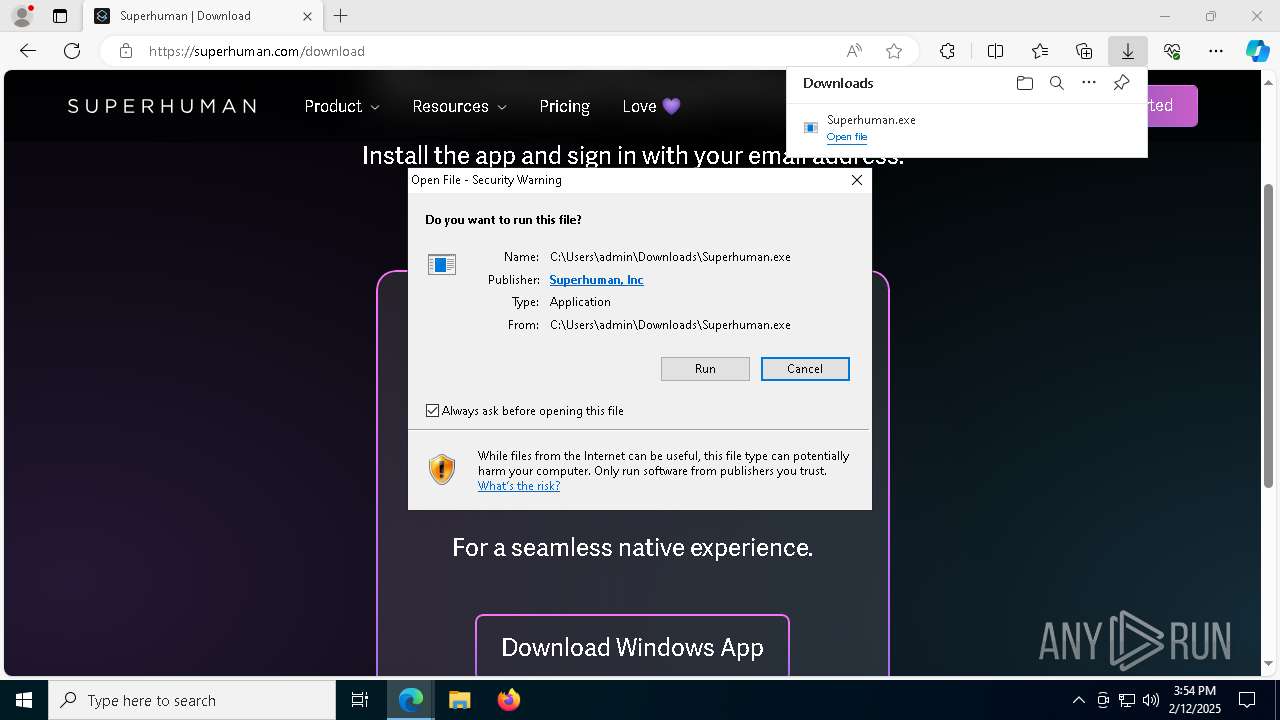This screenshot has height=720, width=1280.
Task: Uncheck Always ask before opening this file
Action: point(433,411)
